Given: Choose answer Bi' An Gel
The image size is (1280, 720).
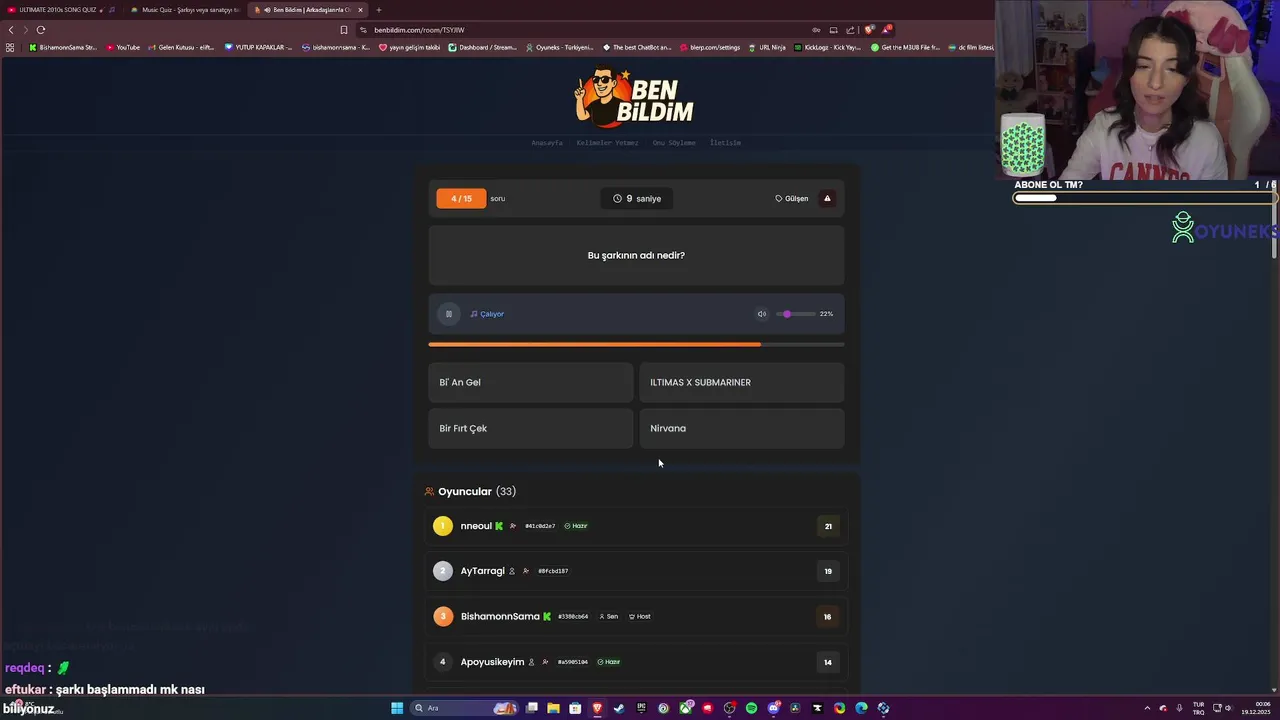Looking at the screenshot, I should point(530,382).
